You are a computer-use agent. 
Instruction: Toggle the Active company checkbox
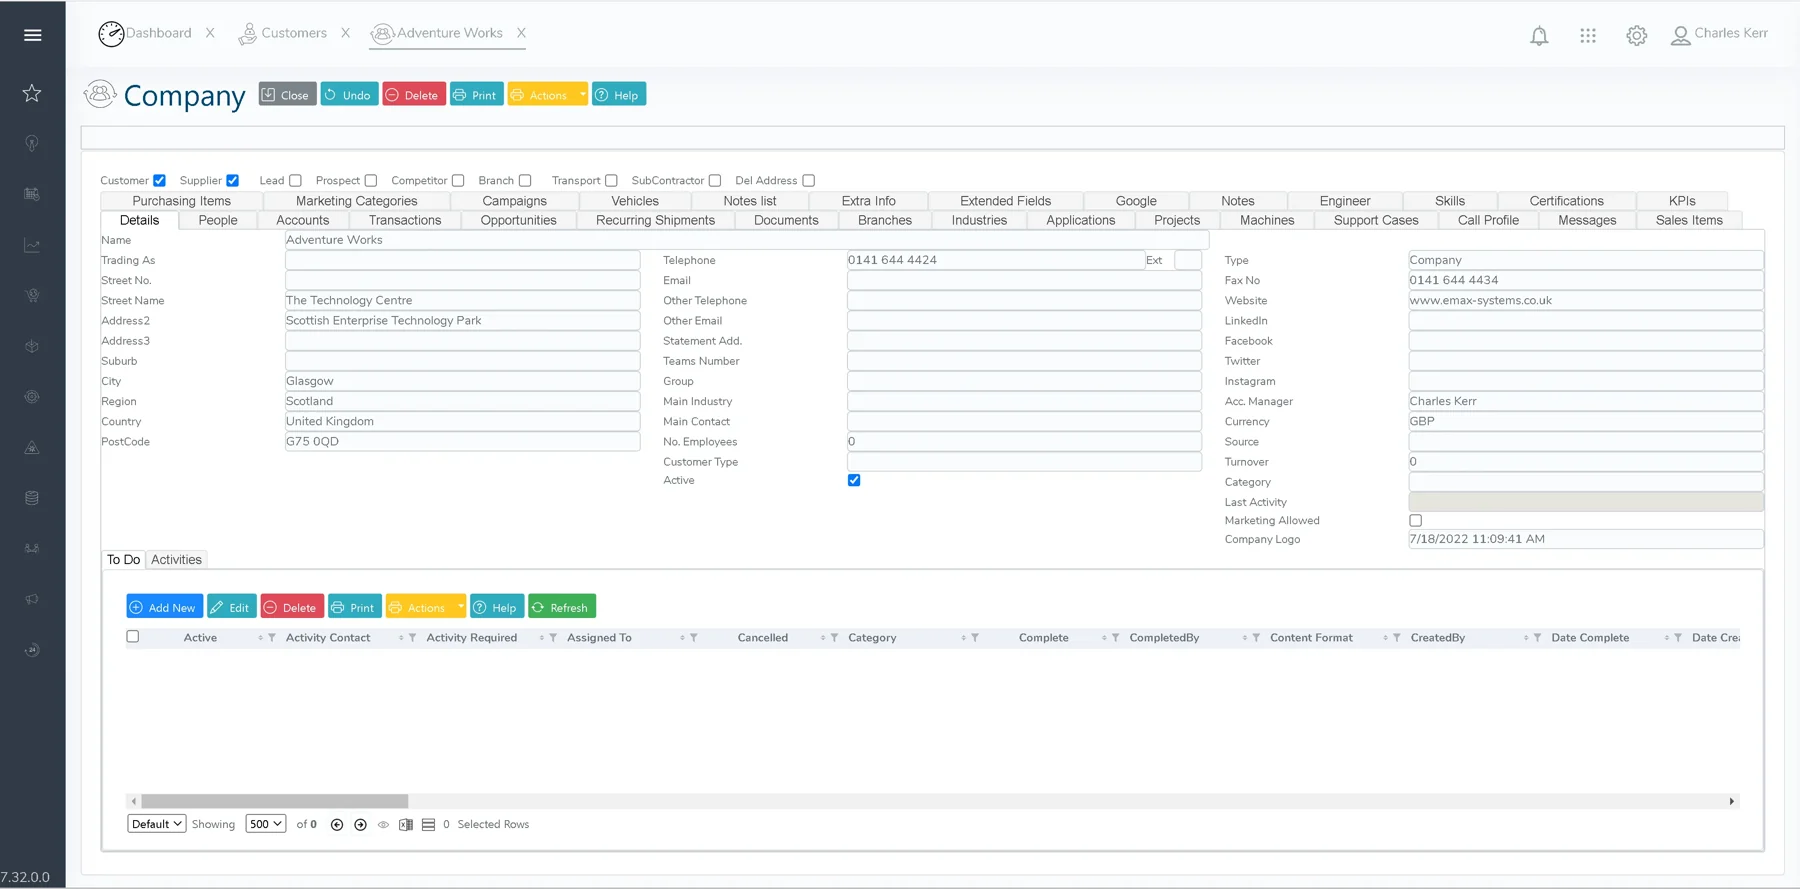[854, 481]
